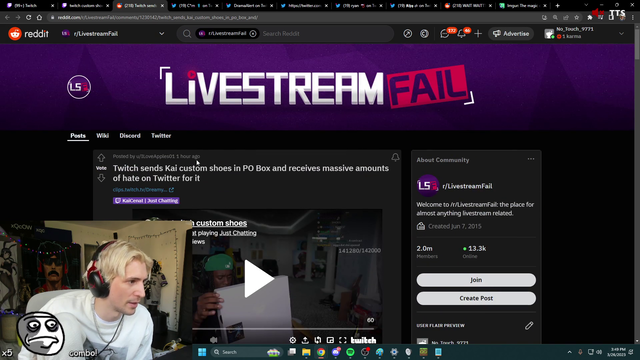Click the LivestreamFail community avatar
Viewport: 640px width, 360px height.
point(79,87)
